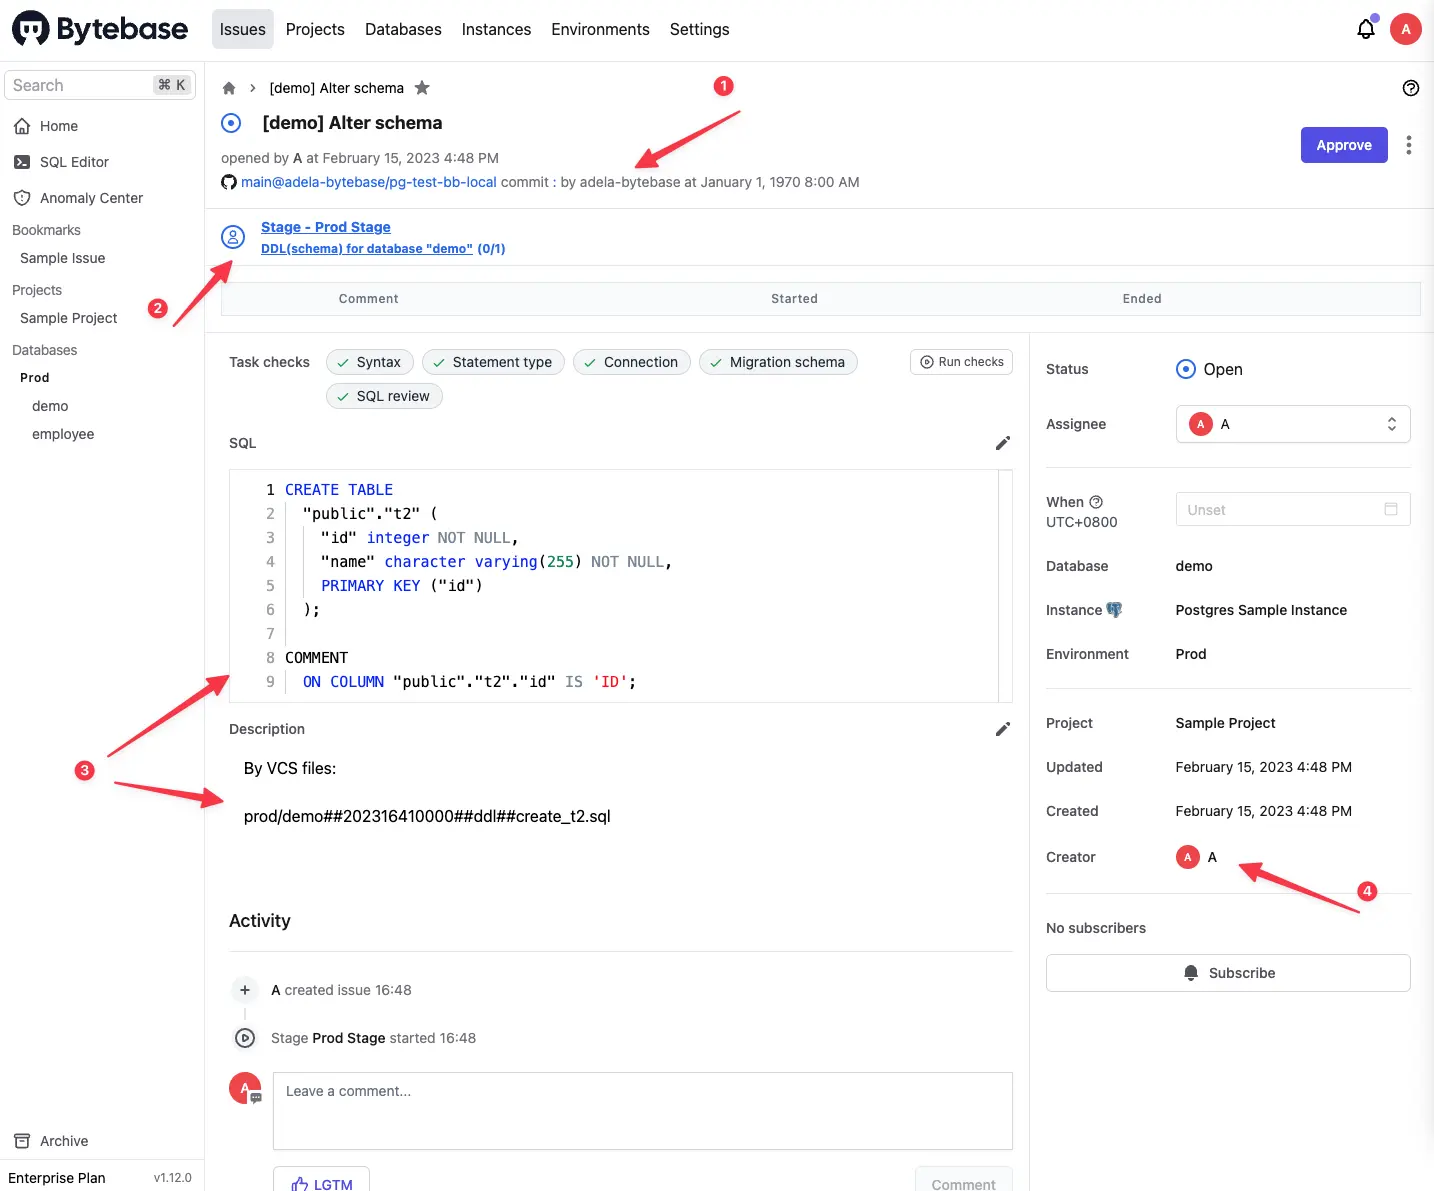This screenshot has height=1191, width=1434.
Task: Star the issue as bookmark
Action: 422,88
